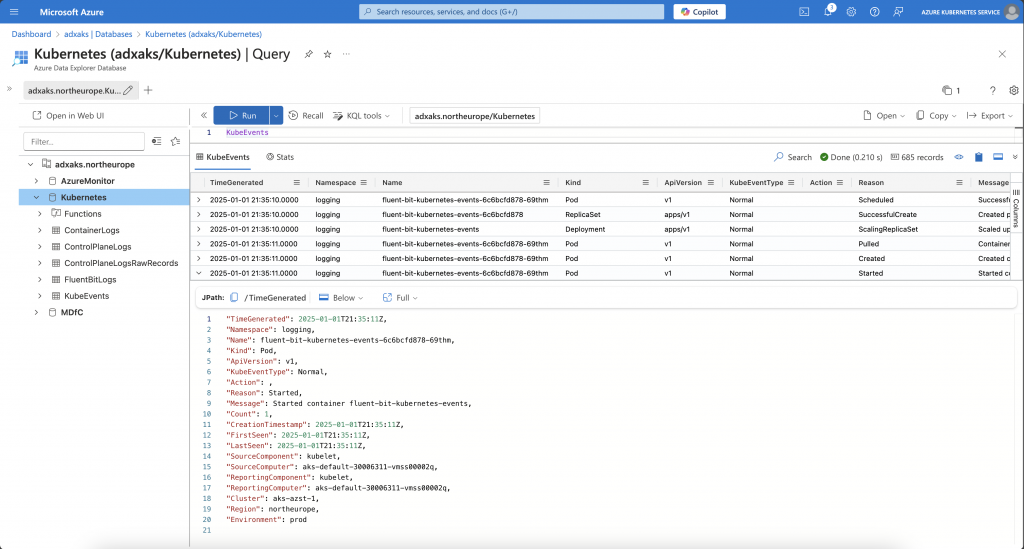Viewport: 1024px width, 549px height.
Task: Show favorites star in connection pane
Action: point(175,141)
